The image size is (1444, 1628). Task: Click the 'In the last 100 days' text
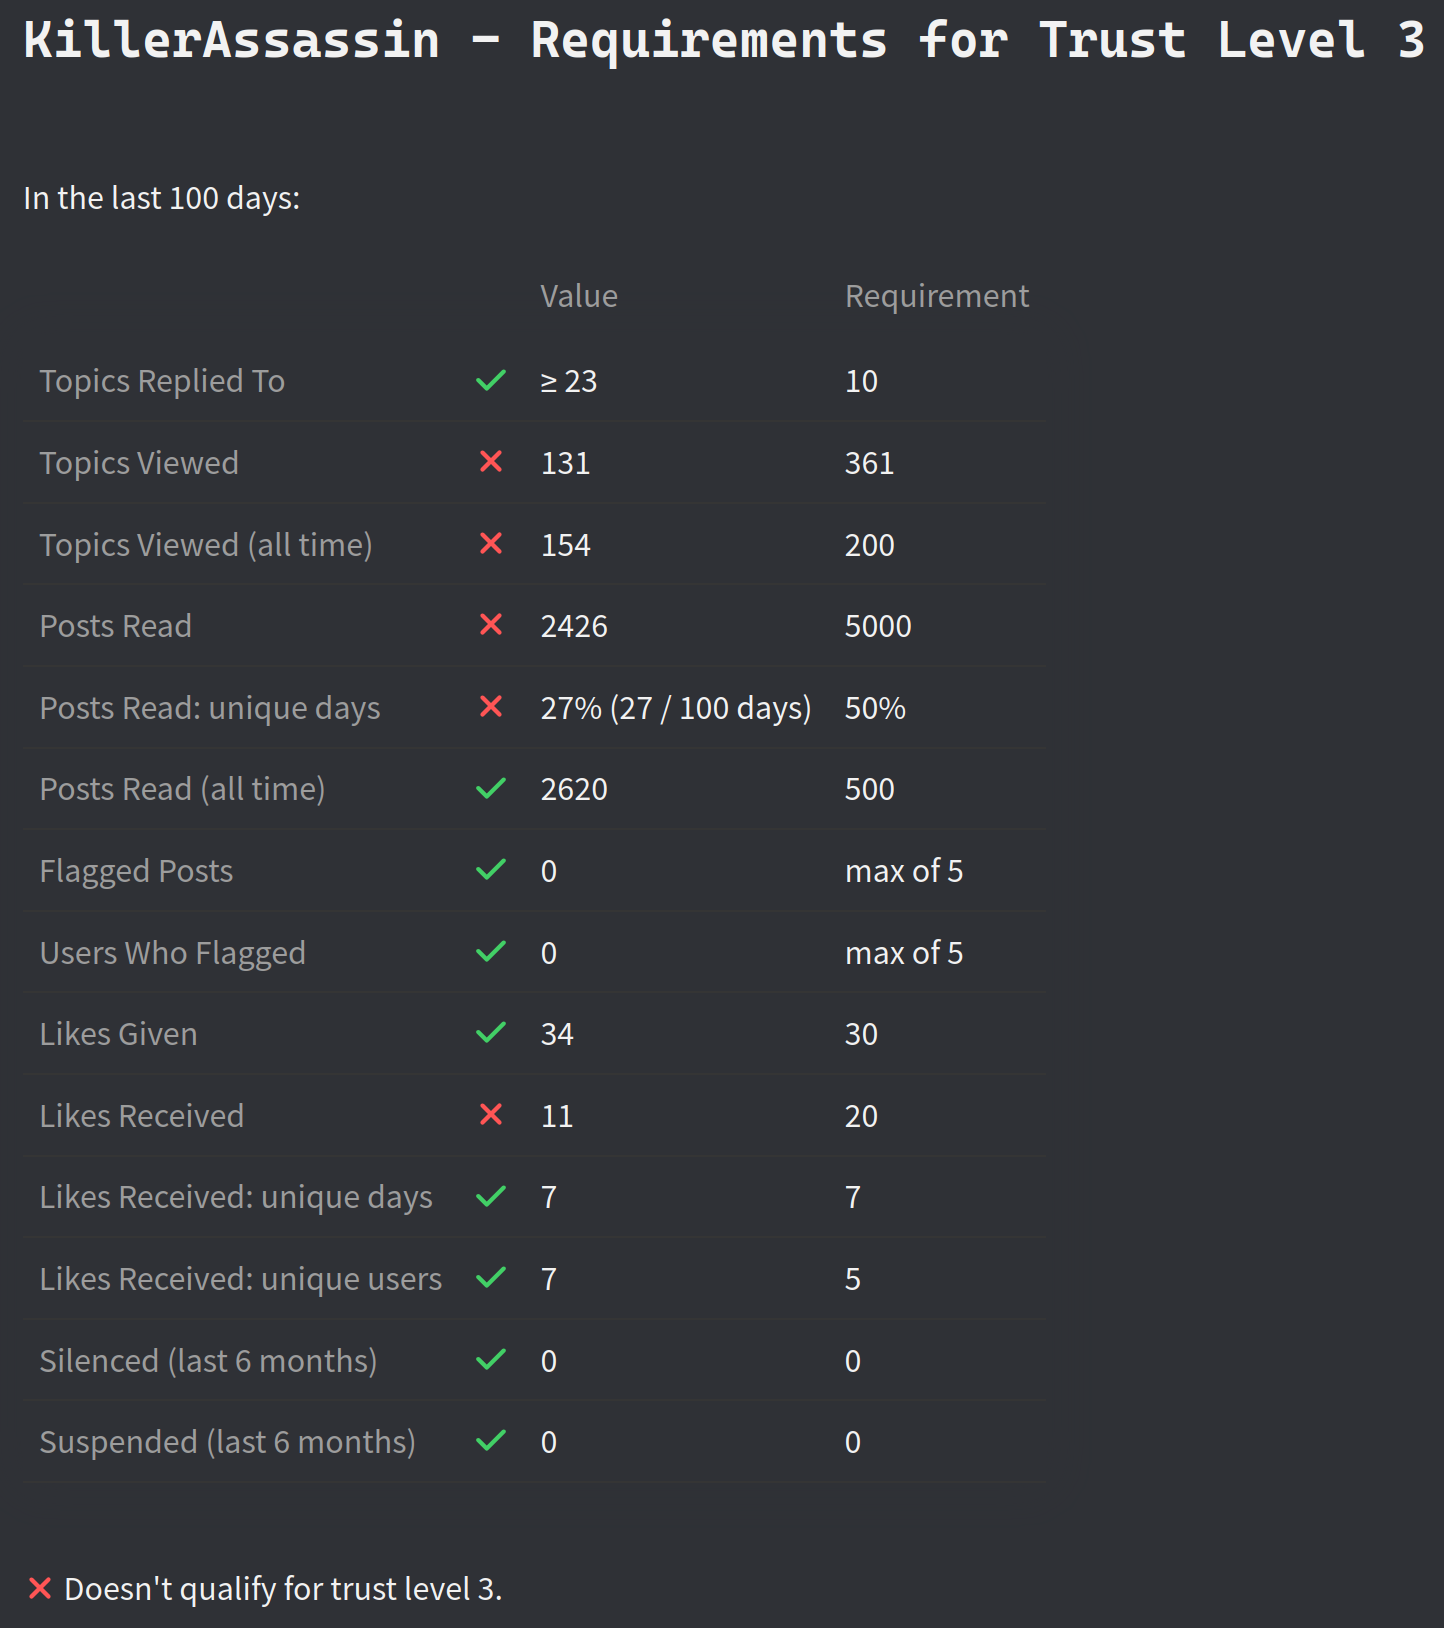click(162, 198)
